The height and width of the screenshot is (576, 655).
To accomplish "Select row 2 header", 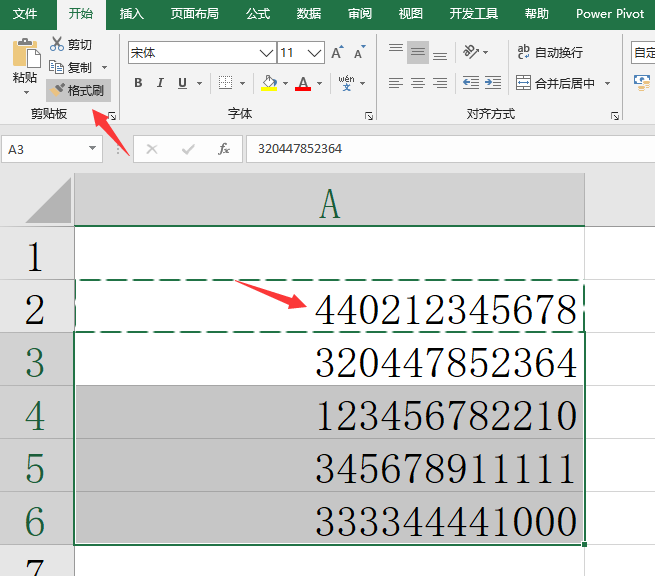I will pyautogui.click(x=36, y=306).
